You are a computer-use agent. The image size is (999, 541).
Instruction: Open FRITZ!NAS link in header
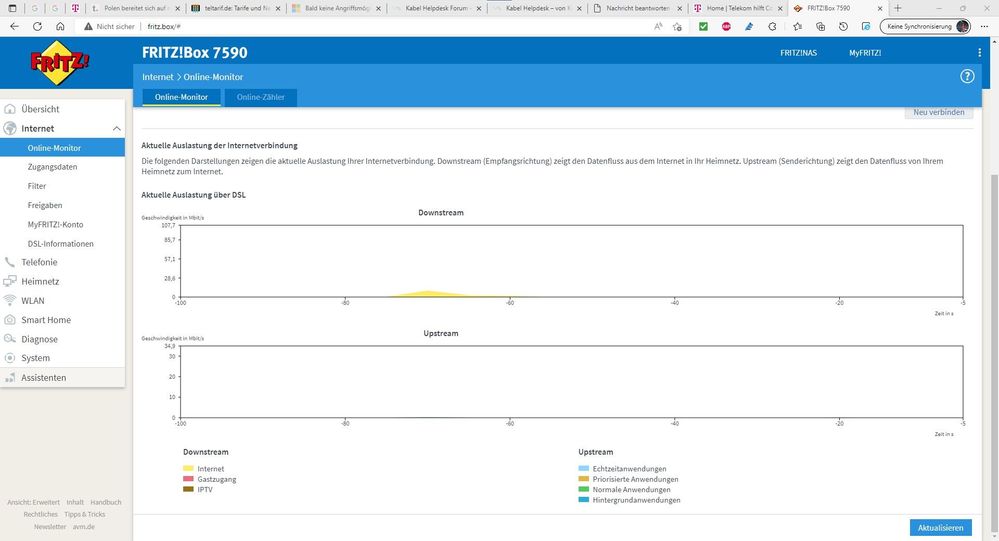[x=798, y=53]
